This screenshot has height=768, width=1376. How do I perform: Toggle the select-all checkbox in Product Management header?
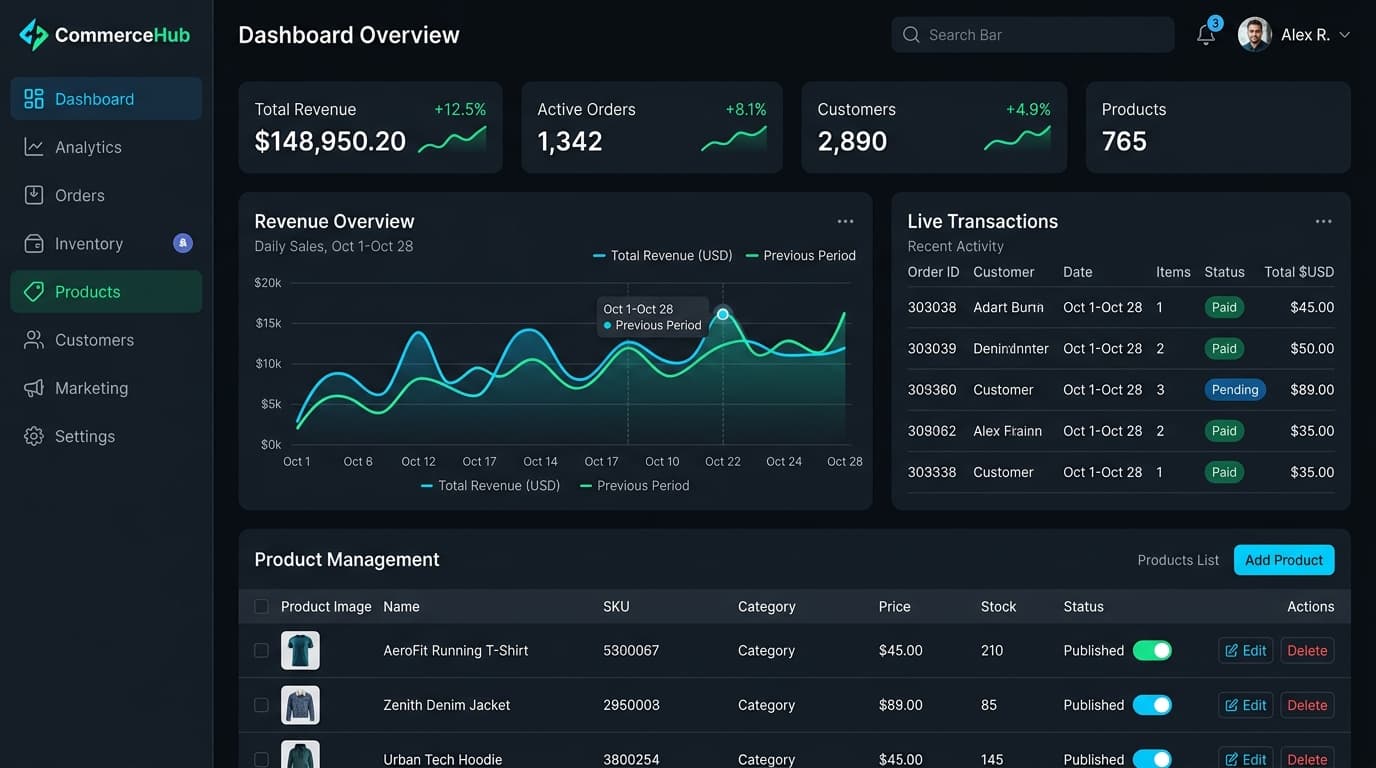(261, 606)
